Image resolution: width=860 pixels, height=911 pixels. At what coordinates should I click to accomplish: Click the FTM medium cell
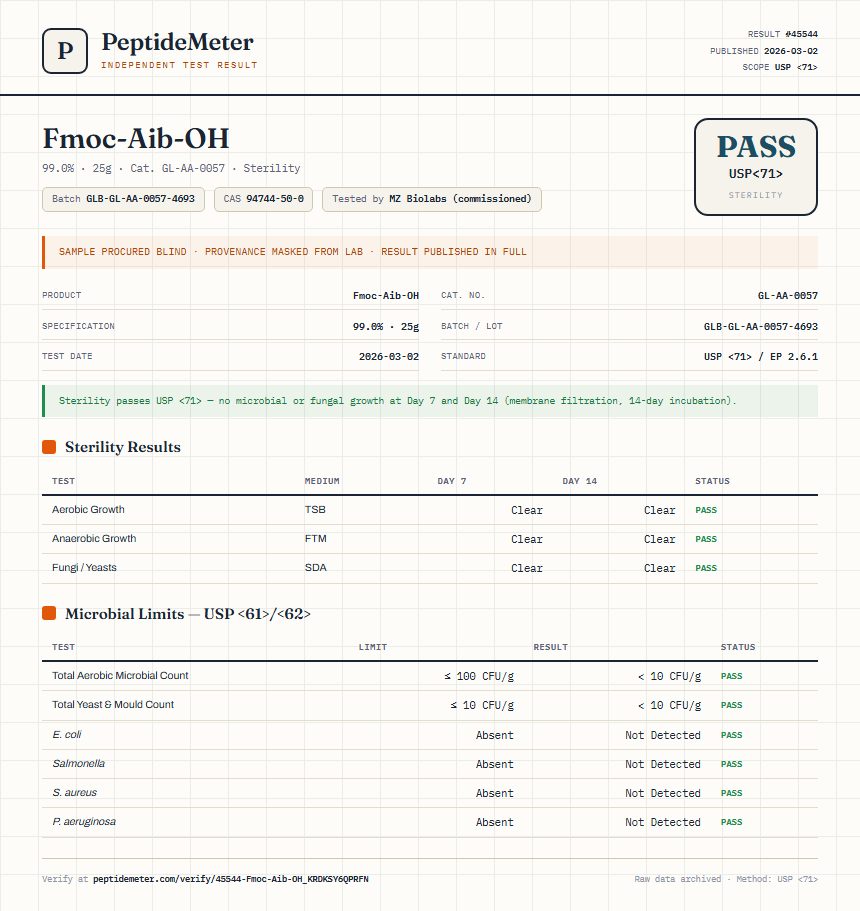316,539
